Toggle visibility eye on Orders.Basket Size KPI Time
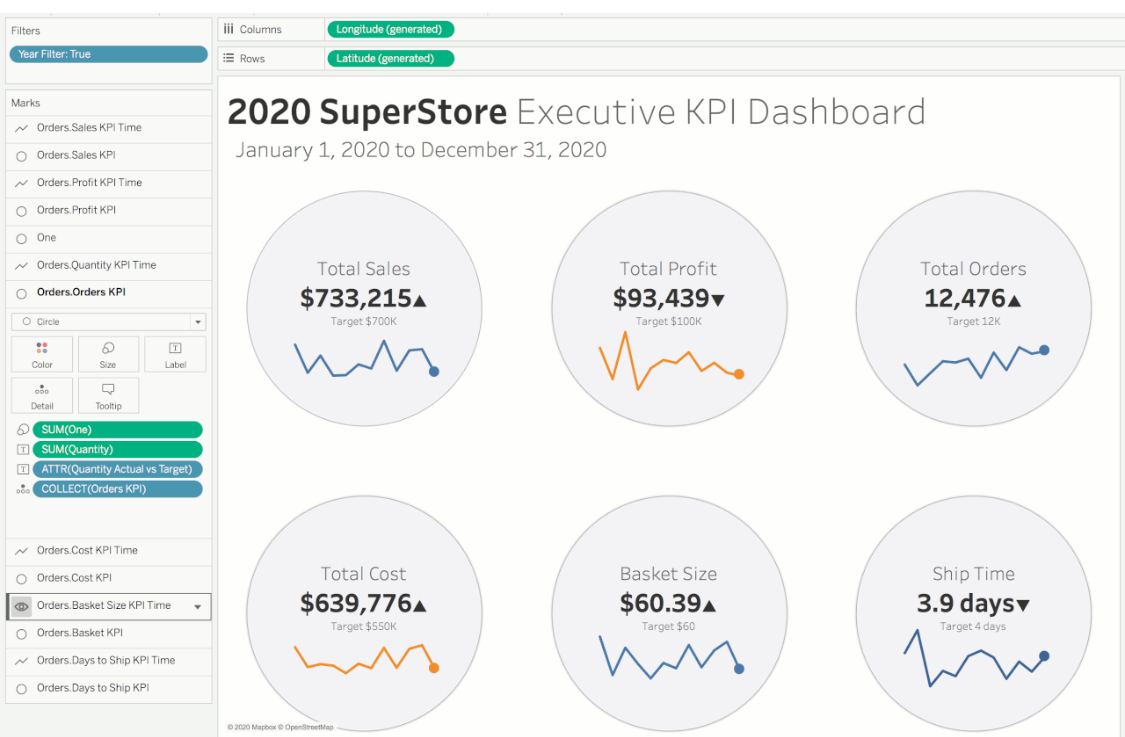 pos(22,606)
